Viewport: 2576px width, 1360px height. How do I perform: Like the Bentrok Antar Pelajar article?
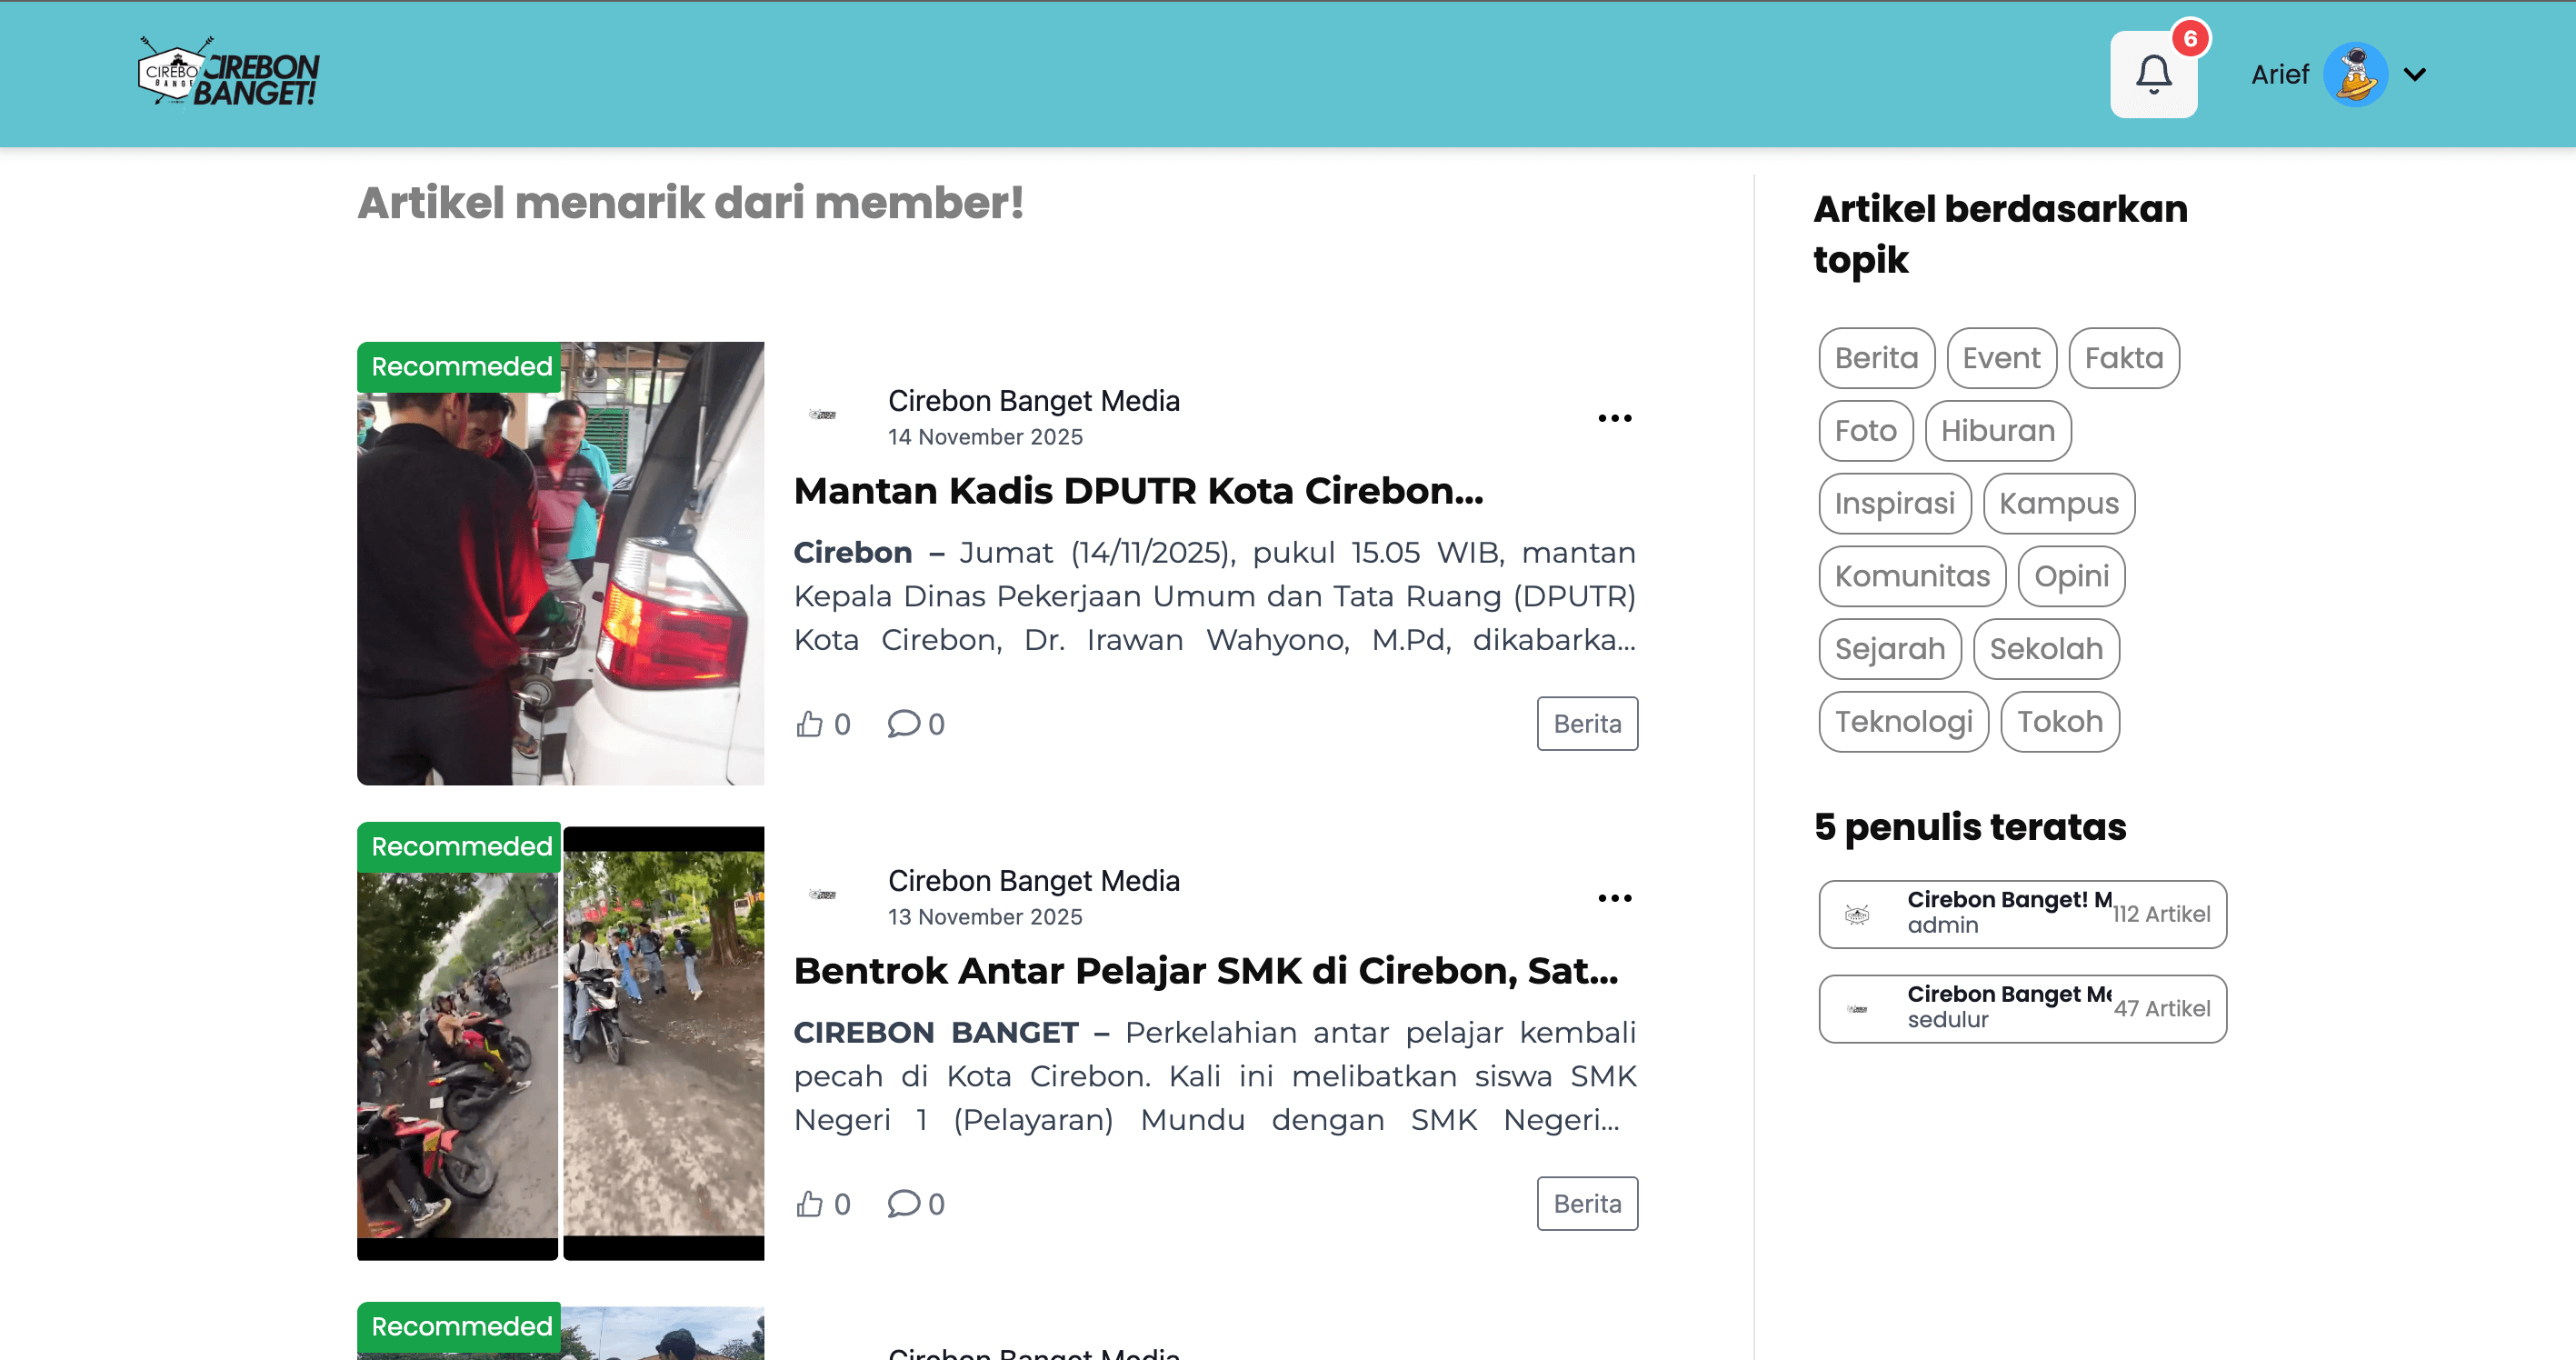810,1203
